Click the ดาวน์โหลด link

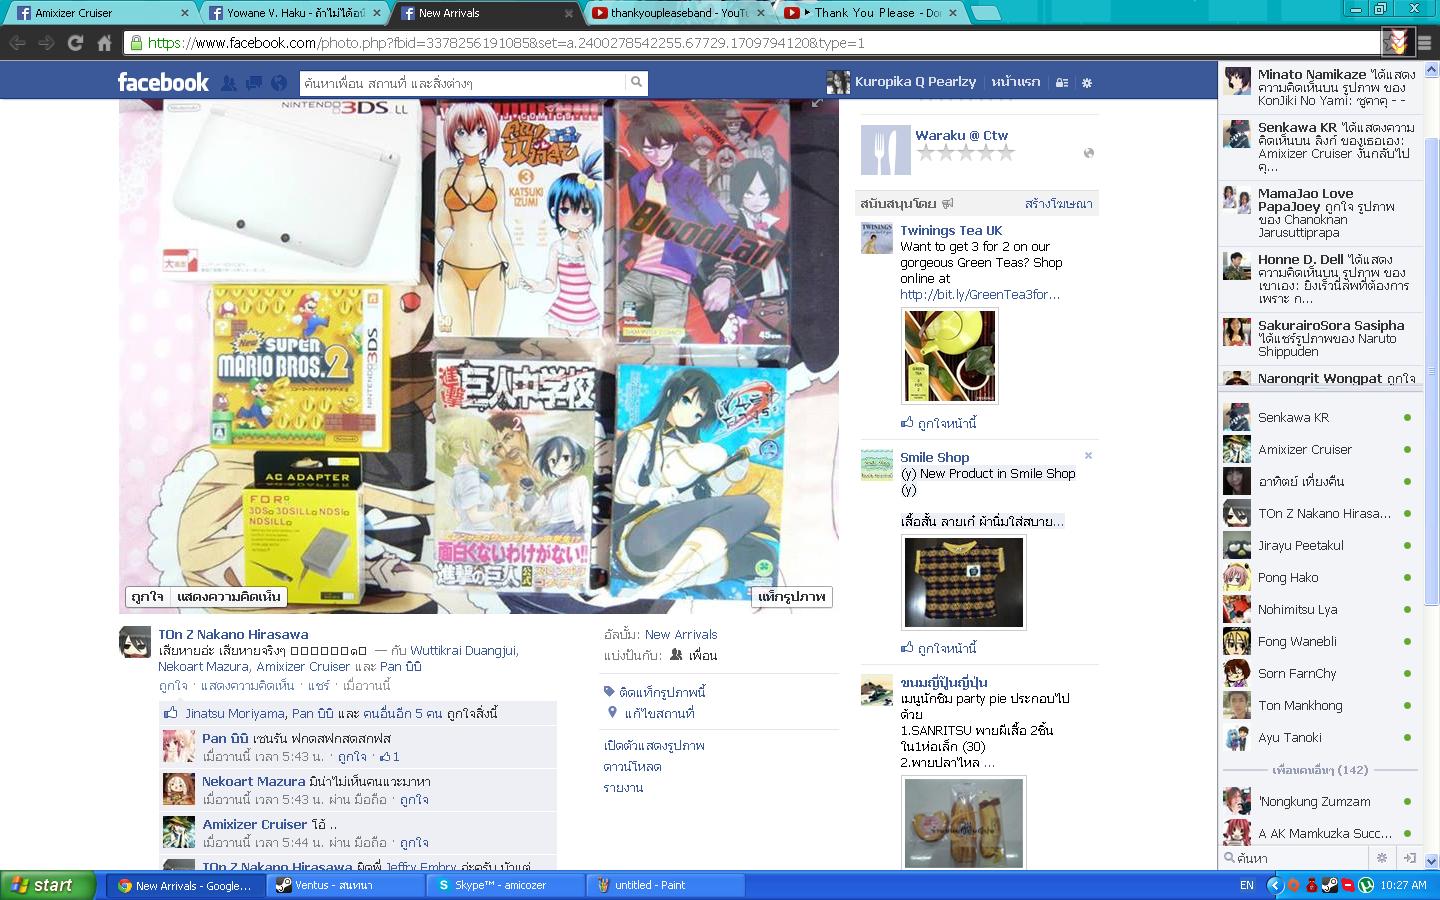coord(632,767)
